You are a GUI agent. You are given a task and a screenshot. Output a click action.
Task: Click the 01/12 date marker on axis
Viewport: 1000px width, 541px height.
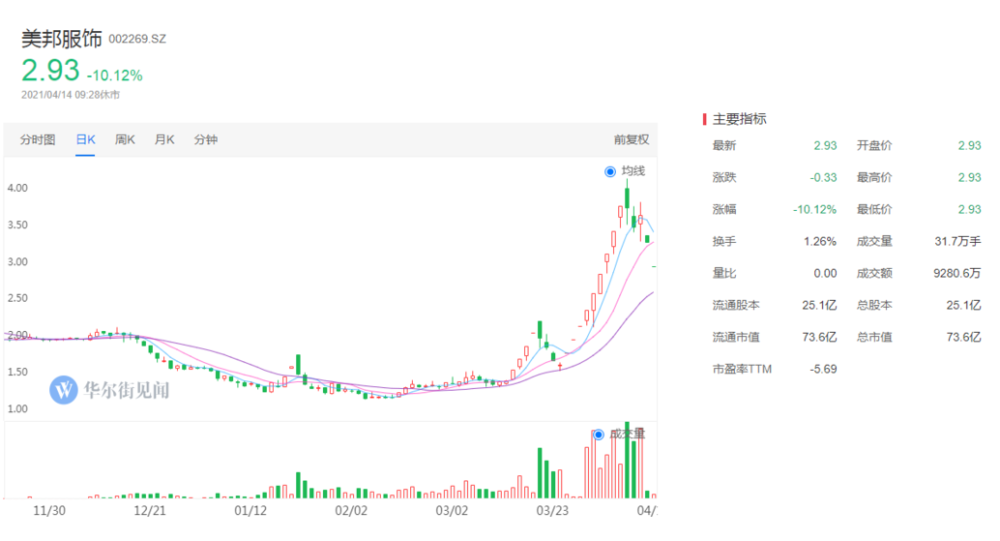click(x=251, y=510)
